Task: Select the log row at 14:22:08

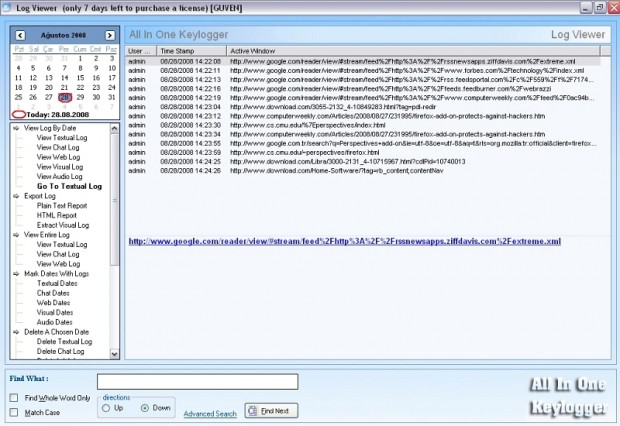Action: (x=363, y=62)
